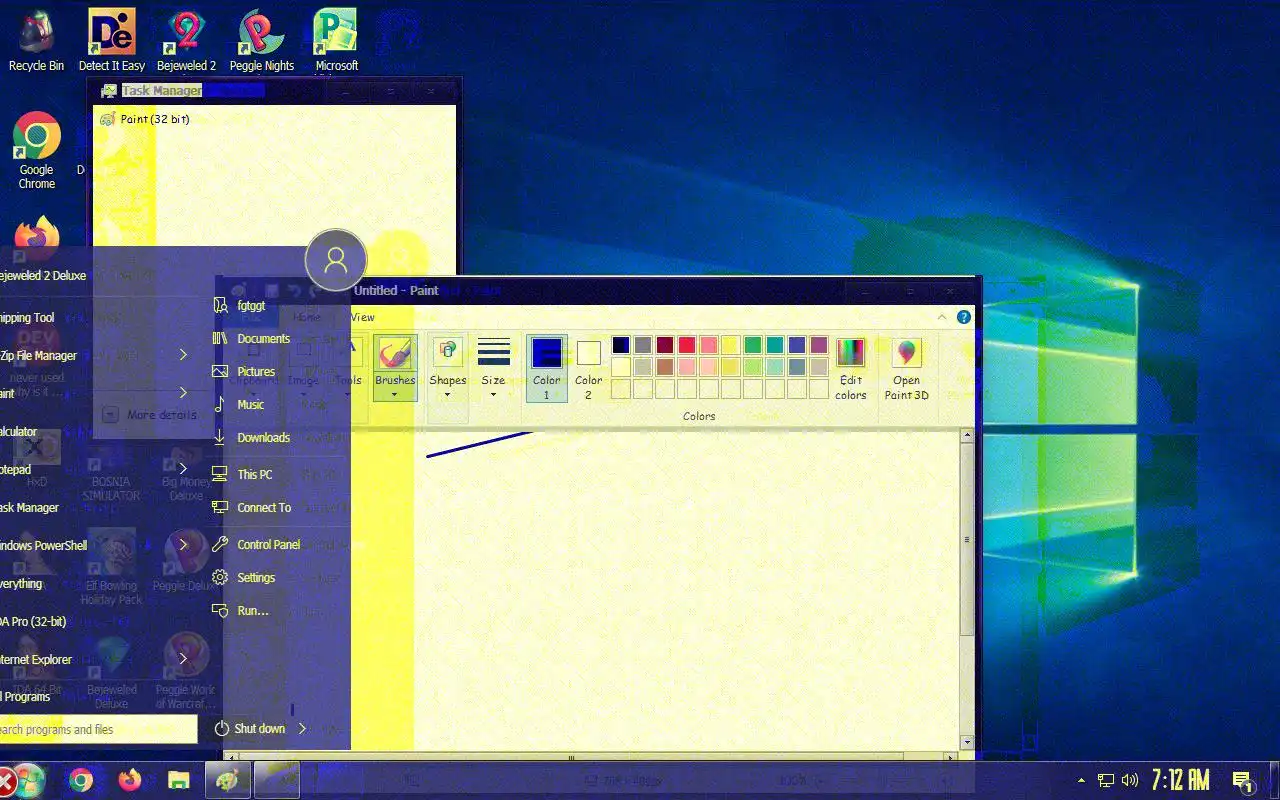Open Firefox from the taskbar
The width and height of the screenshot is (1280, 800).
coord(130,780)
